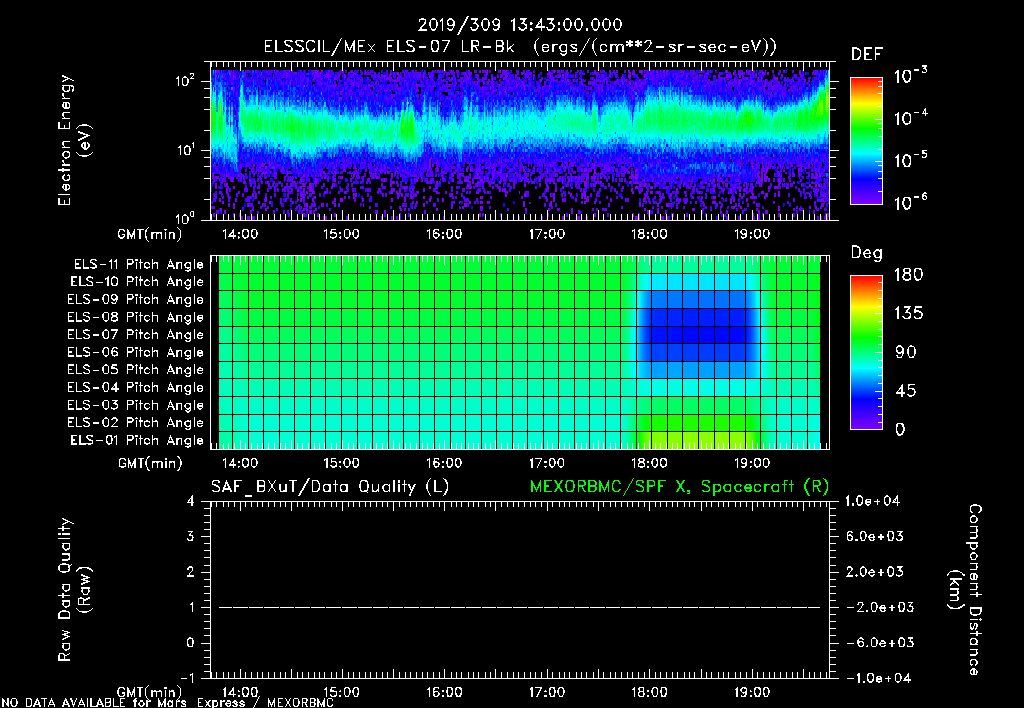Click the 18:00 label under the pitch angle plot
This screenshot has height=708, width=1024.
(x=649, y=463)
